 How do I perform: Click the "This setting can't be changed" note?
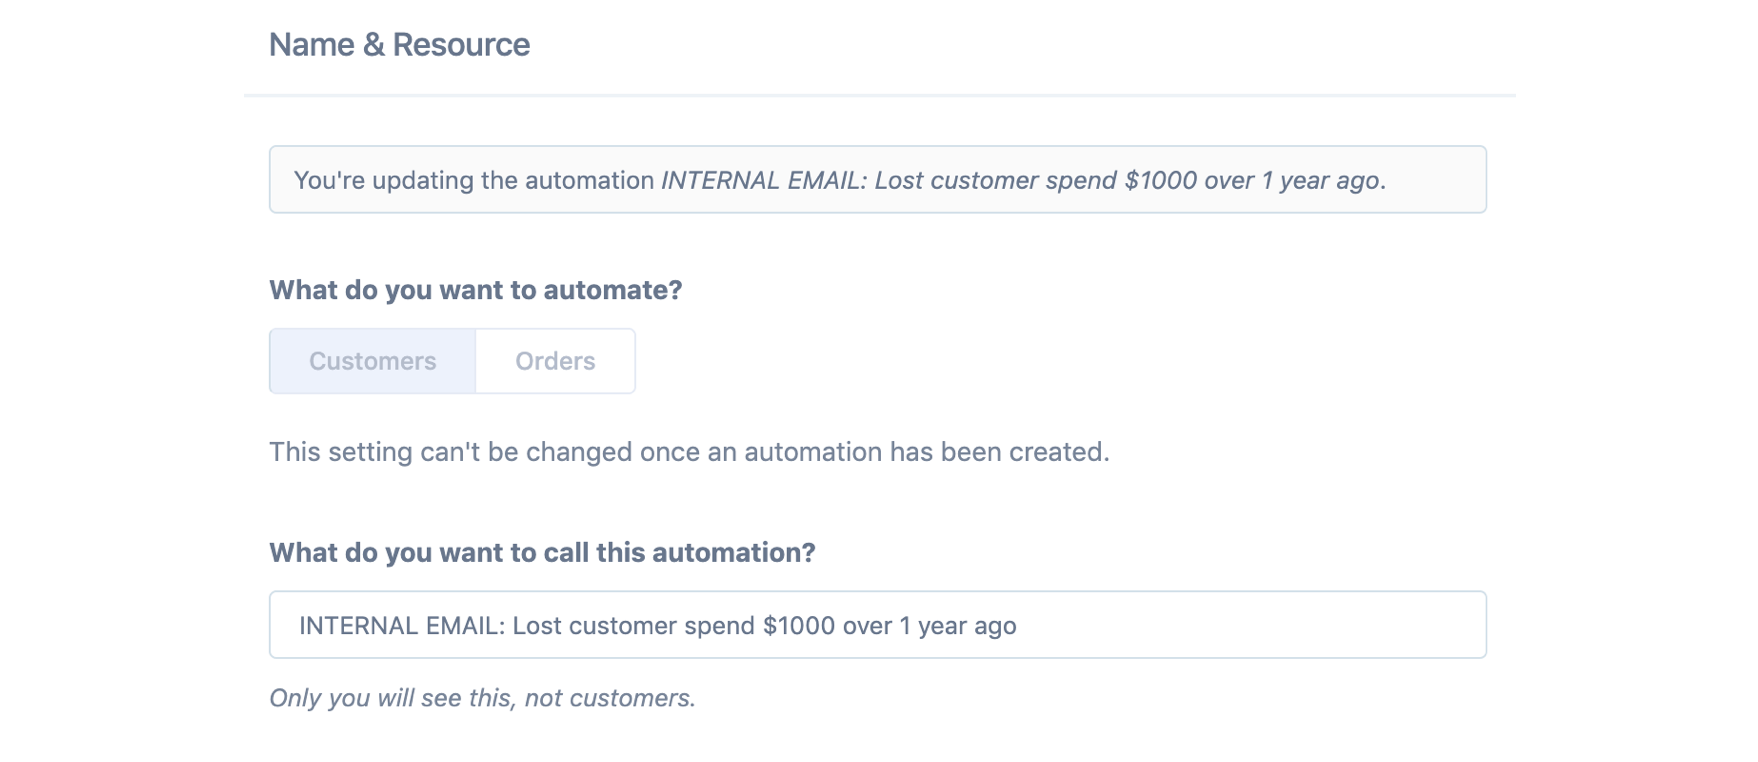coord(689,452)
